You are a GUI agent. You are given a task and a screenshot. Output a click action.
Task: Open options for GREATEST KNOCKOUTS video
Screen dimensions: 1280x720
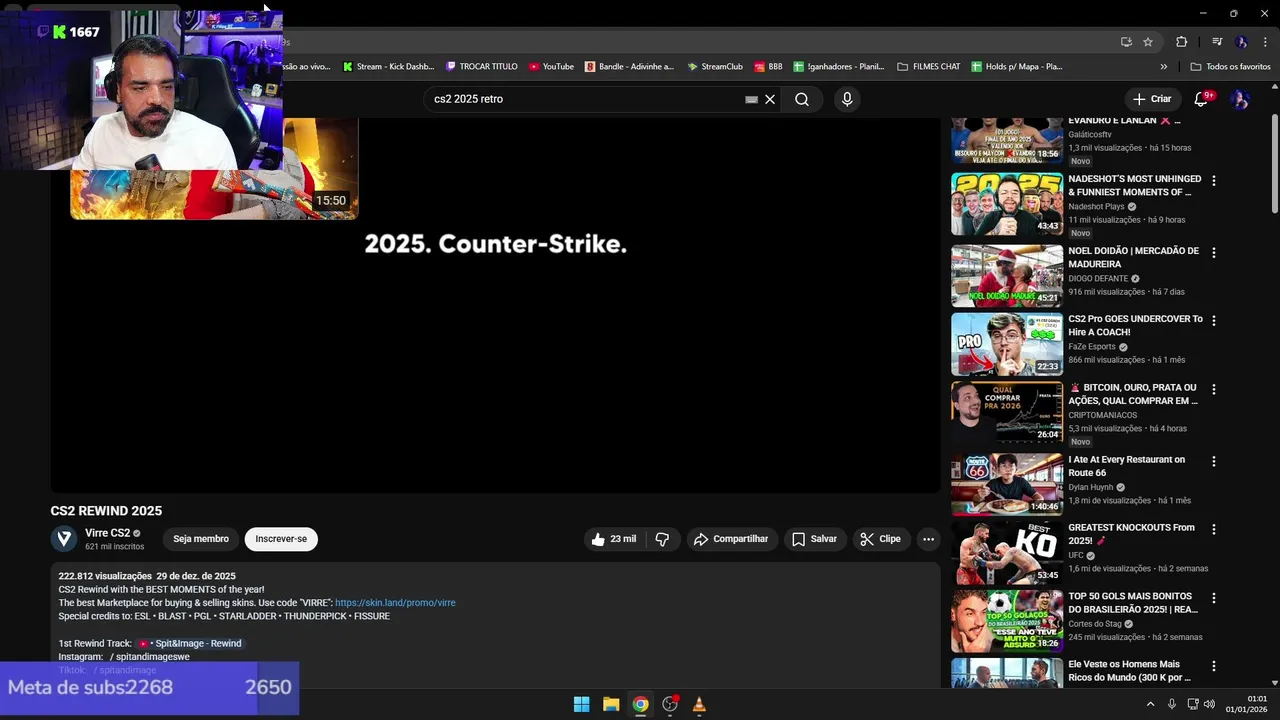(x=1214, y=530)
